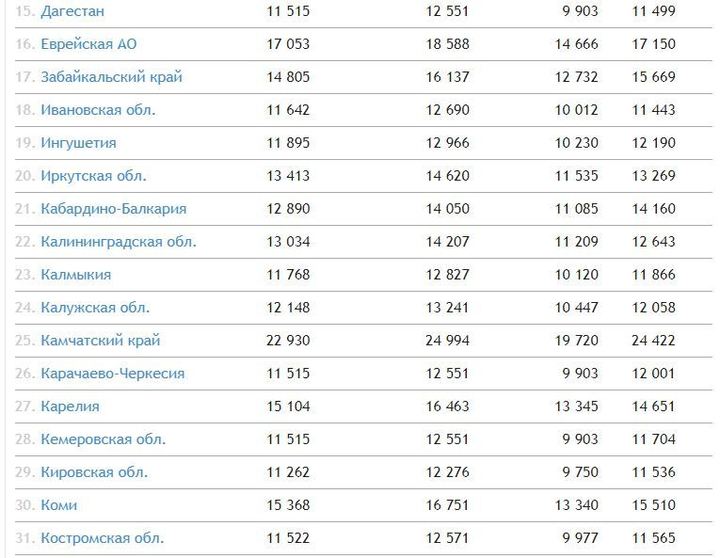Click the 17 150 value in Еврейская АО row
This screenshot has width=720, height=558.
click(653, 44)
